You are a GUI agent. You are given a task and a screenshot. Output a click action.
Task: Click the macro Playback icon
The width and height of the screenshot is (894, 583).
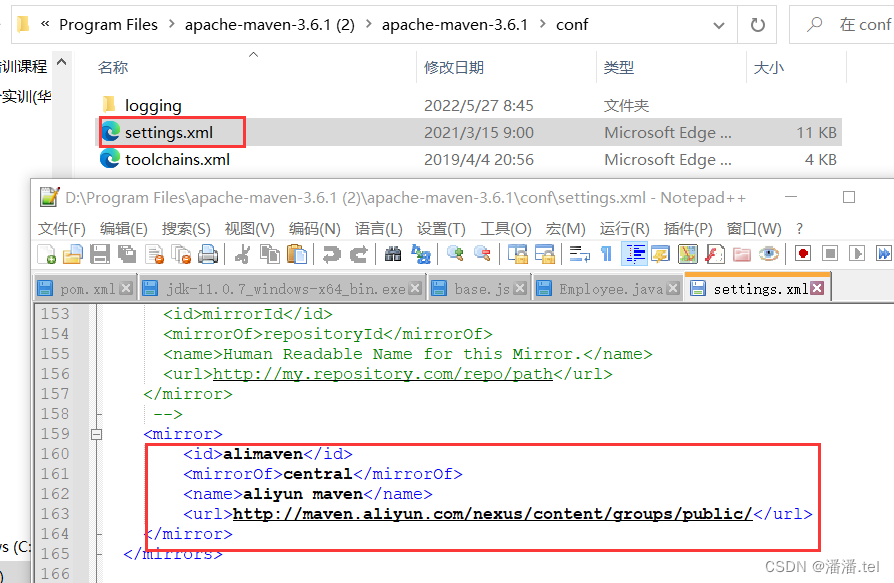click(856, 254)
